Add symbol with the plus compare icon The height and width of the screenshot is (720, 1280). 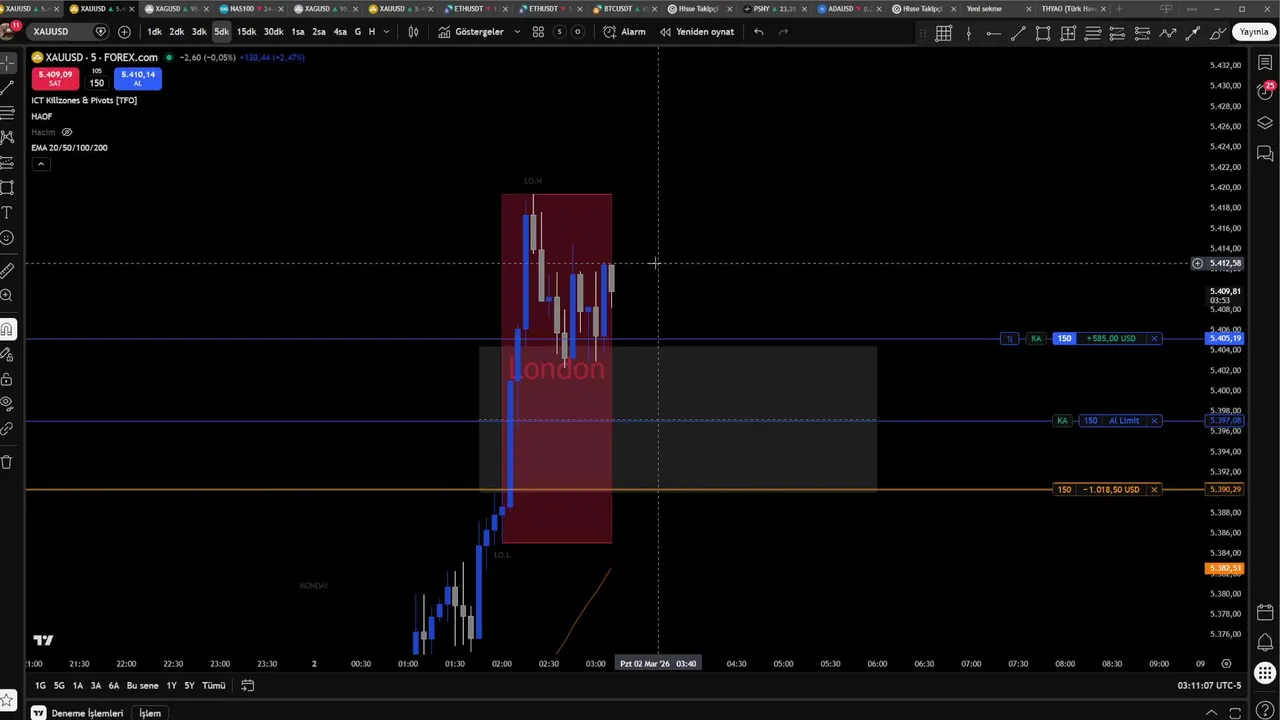tap(124, 32)
